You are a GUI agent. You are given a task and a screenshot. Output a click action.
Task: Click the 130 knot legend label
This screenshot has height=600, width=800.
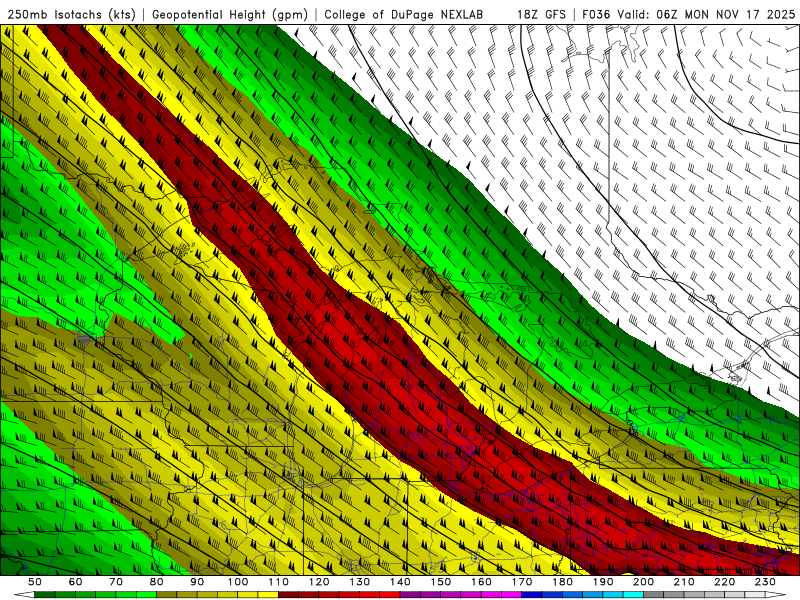pos(360,582)
